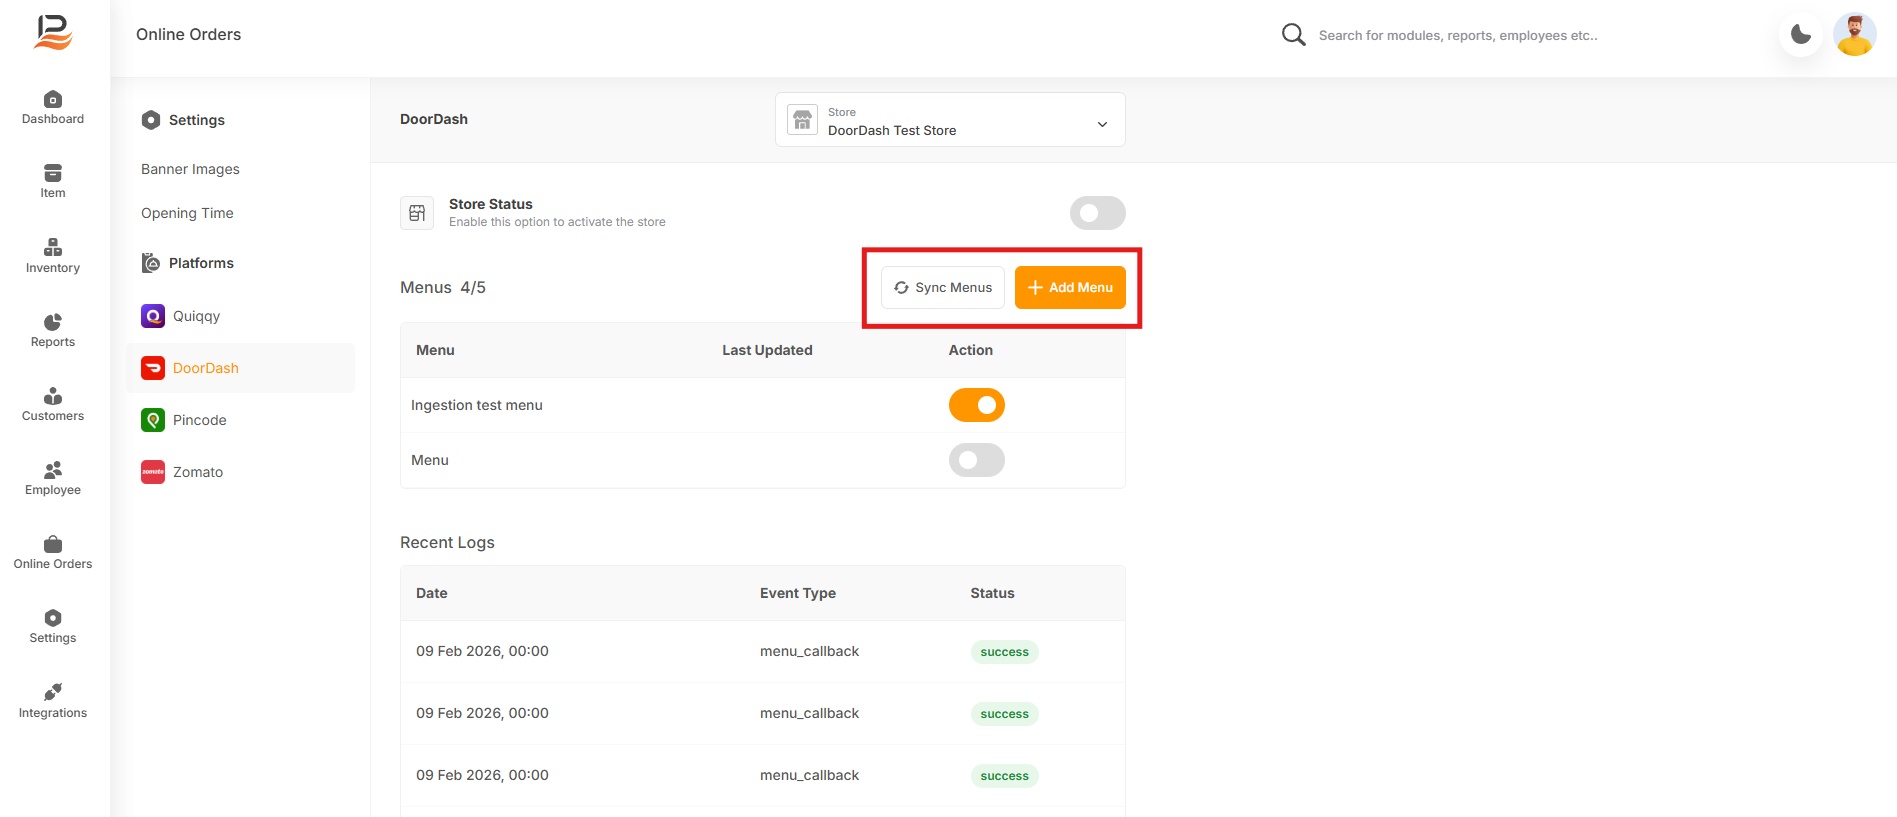Select Quiqqy platform in the list
Viewport: 1897px width, 817px height.
196,316
